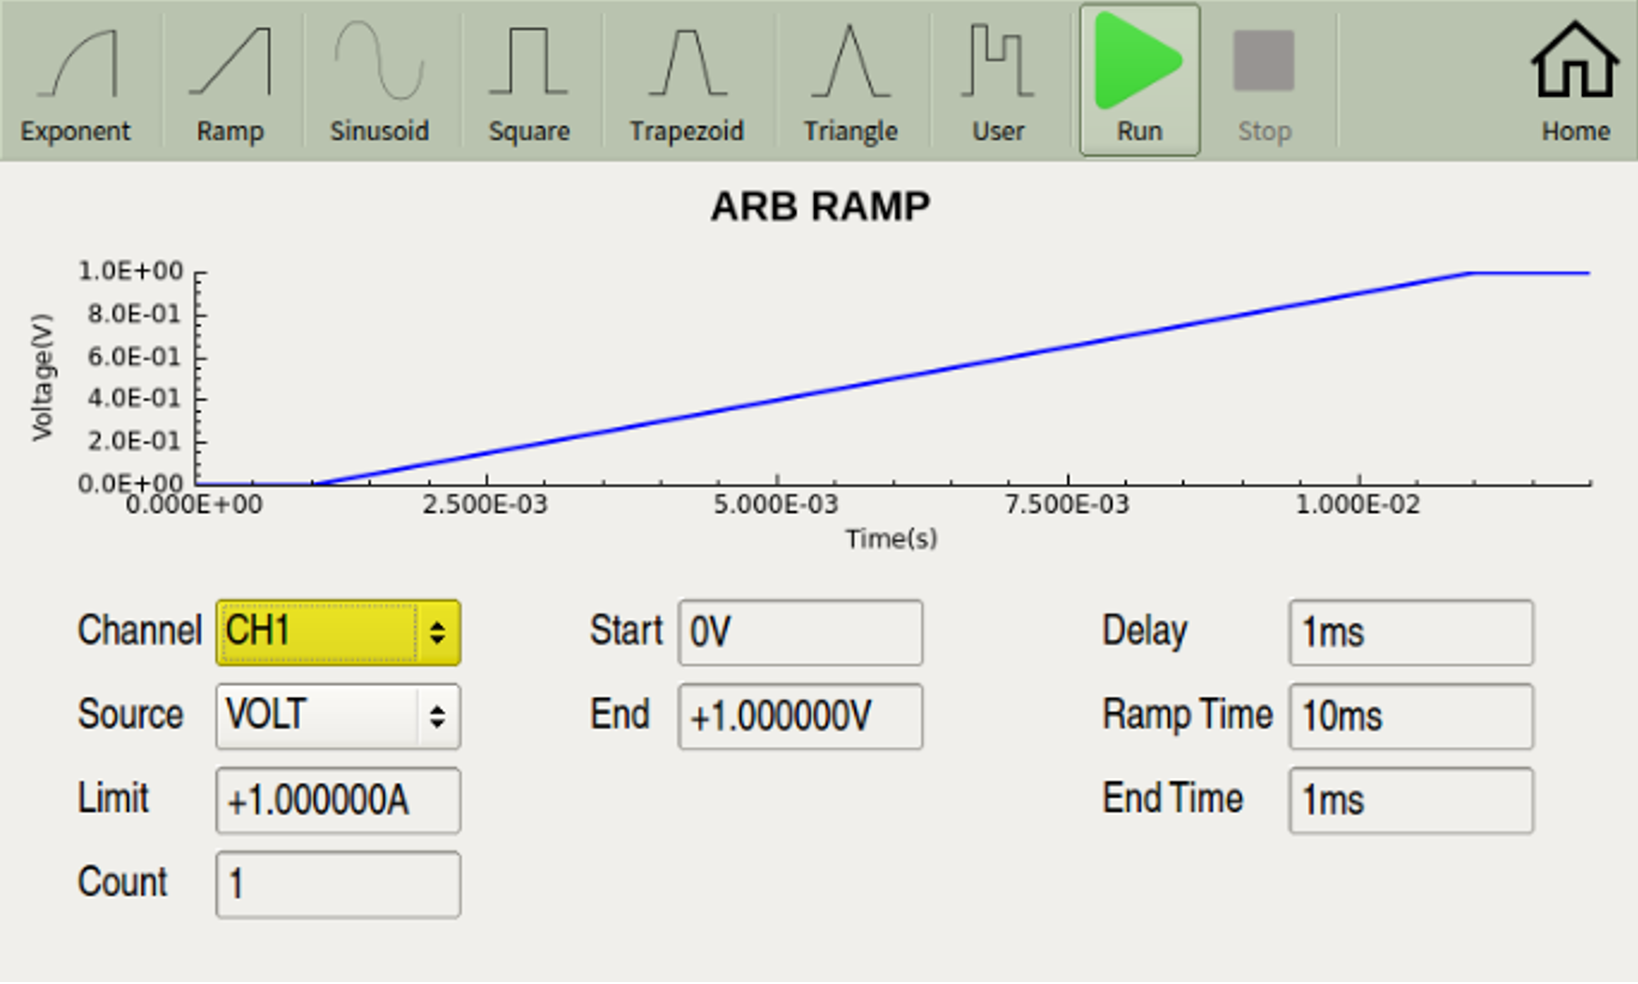Modify the End Time field
Image resolution: width=1638 pixels, height=984 pixels.
[x=1410, y=800]
